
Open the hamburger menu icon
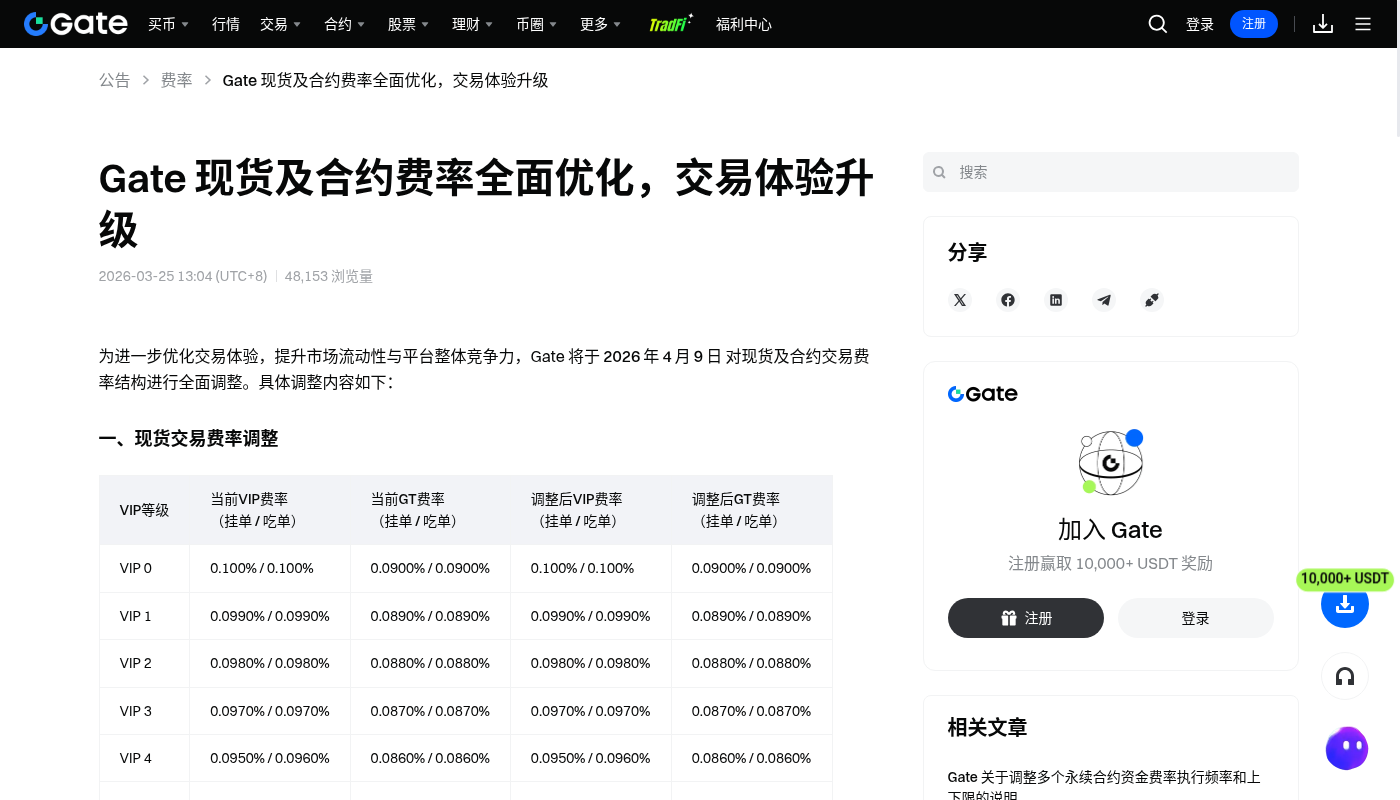1363,24
